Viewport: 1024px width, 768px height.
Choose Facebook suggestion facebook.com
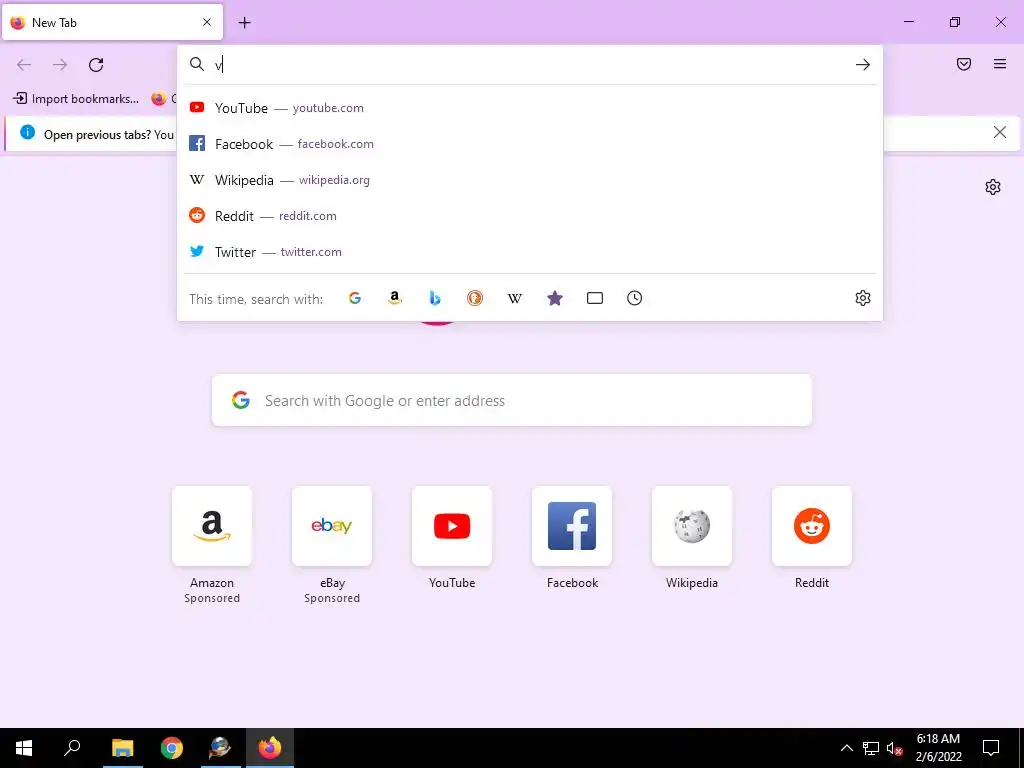(x=530, y=144)
